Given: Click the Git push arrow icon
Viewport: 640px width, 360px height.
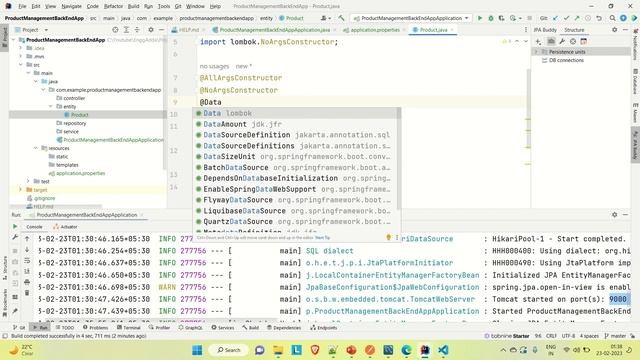Looking at the screenshot, I should pyautogui.click(x=577, y=18).
